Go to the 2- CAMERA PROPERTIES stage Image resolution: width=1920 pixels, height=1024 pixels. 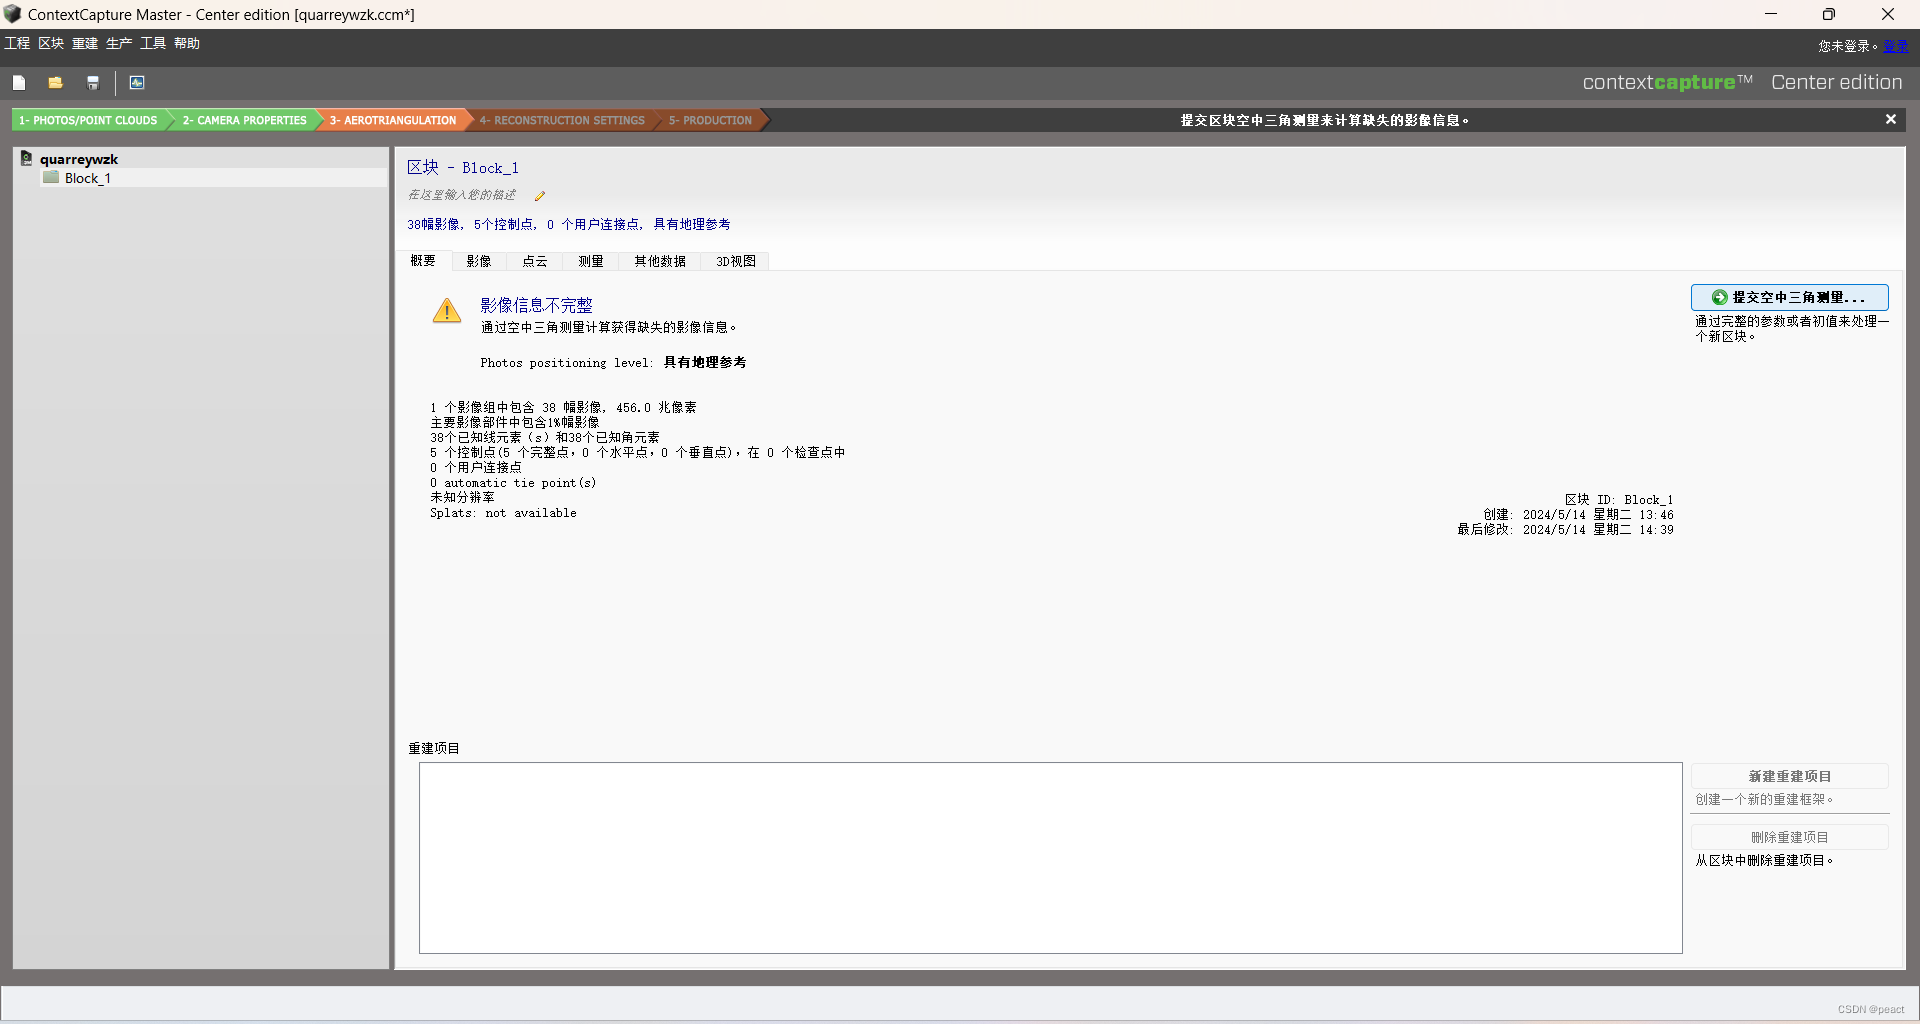pyautogui.click(x=245, y=120)
